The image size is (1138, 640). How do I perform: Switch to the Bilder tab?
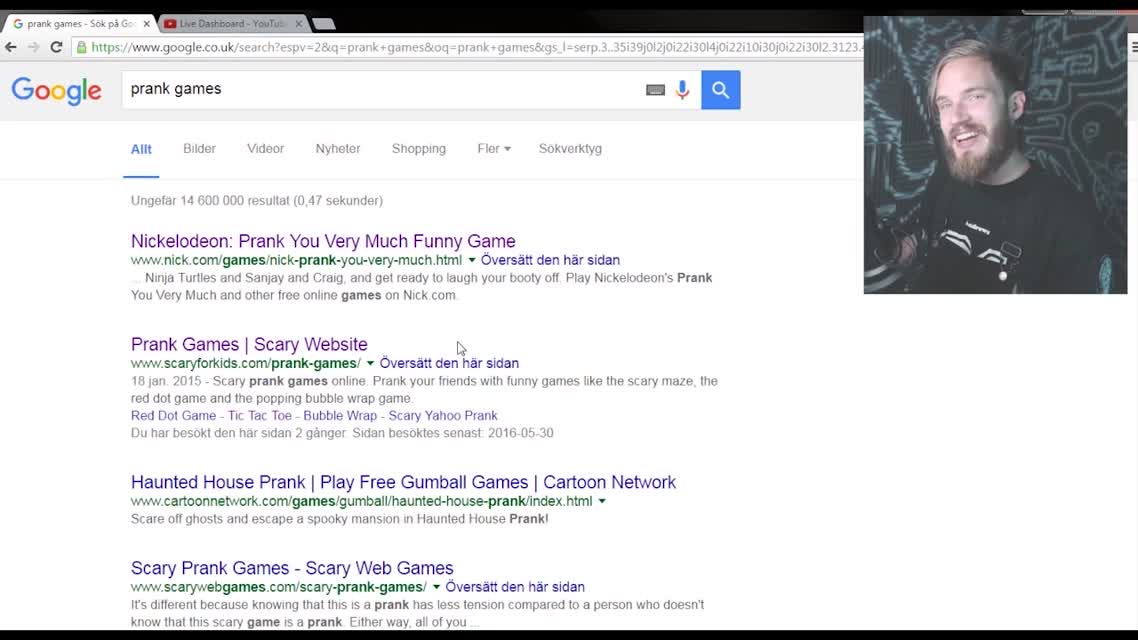[x=200, y=149]
